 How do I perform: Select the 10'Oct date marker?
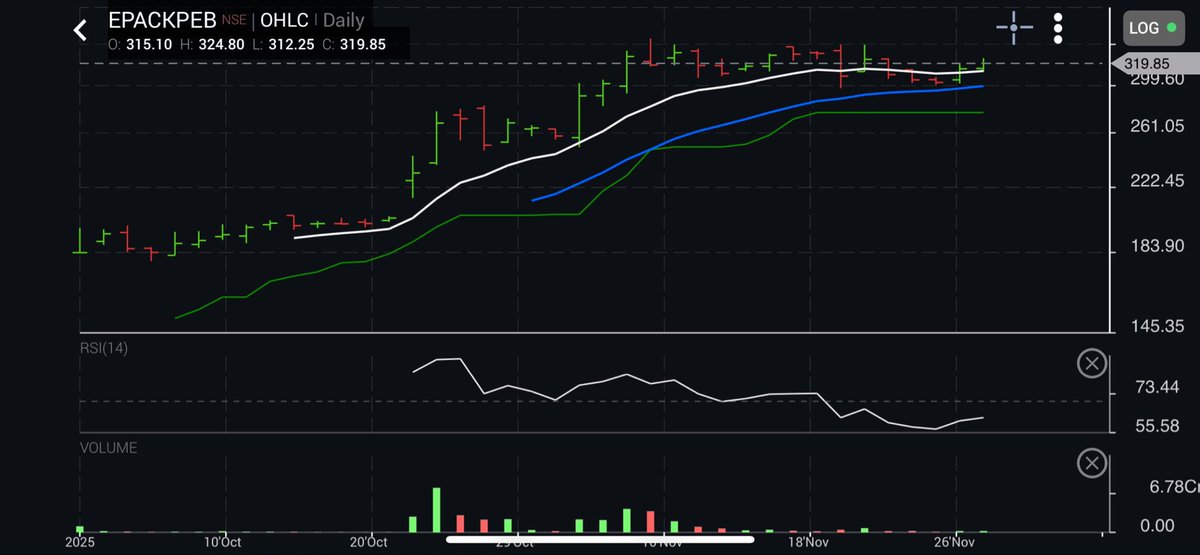tap(222, 542)
